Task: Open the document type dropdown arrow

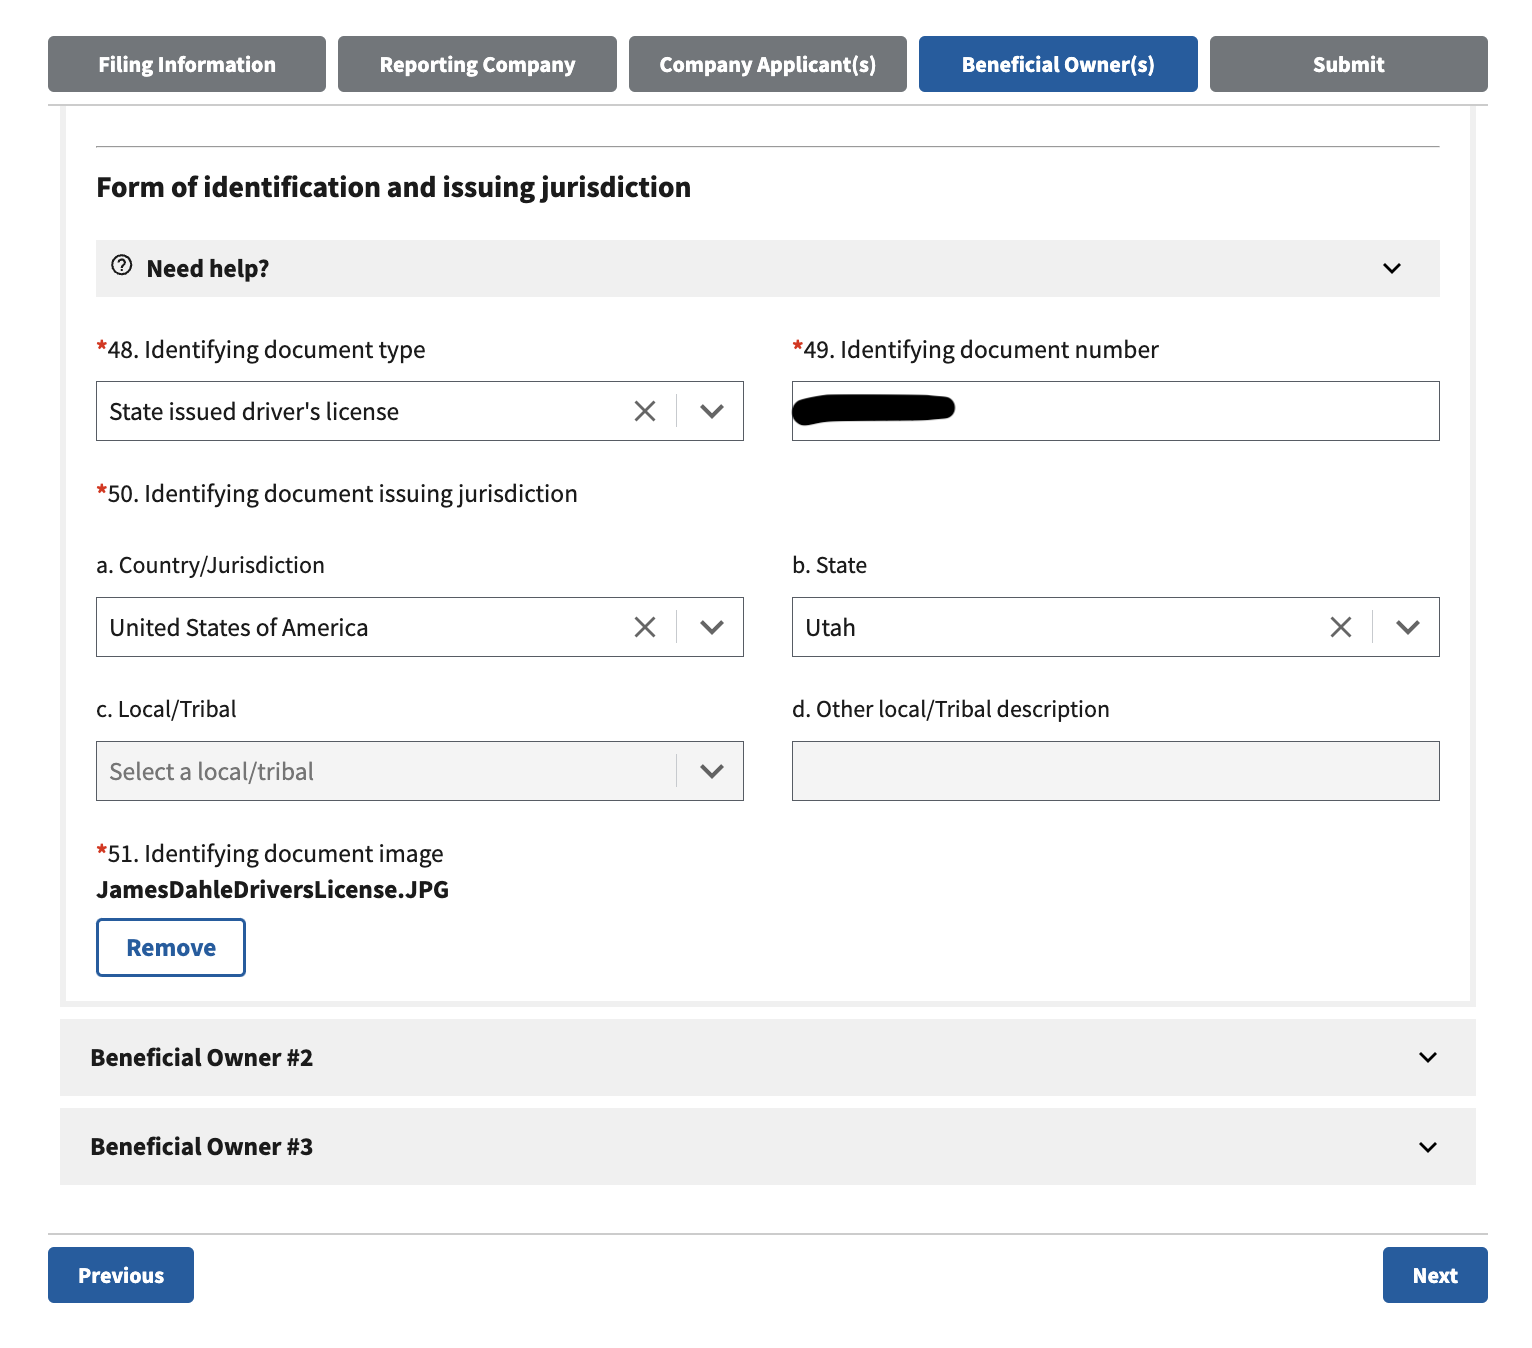Action: click(x=712, y=411)
